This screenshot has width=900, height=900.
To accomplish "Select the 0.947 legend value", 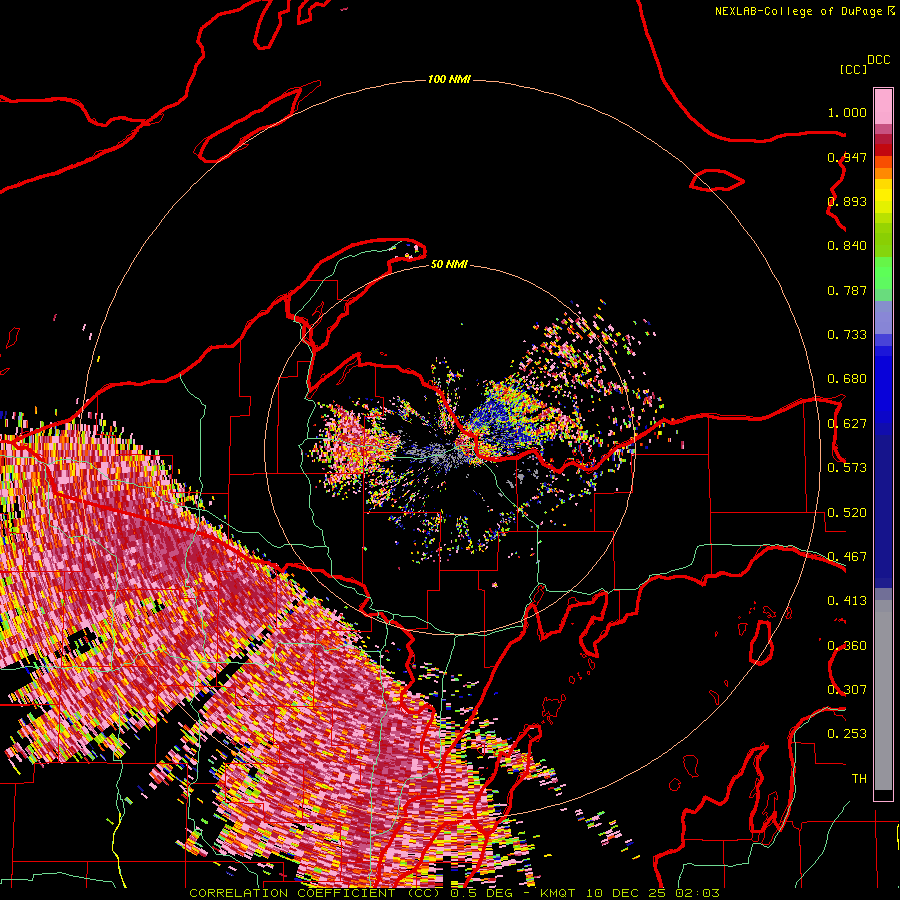I will click(x=847, y=157).
